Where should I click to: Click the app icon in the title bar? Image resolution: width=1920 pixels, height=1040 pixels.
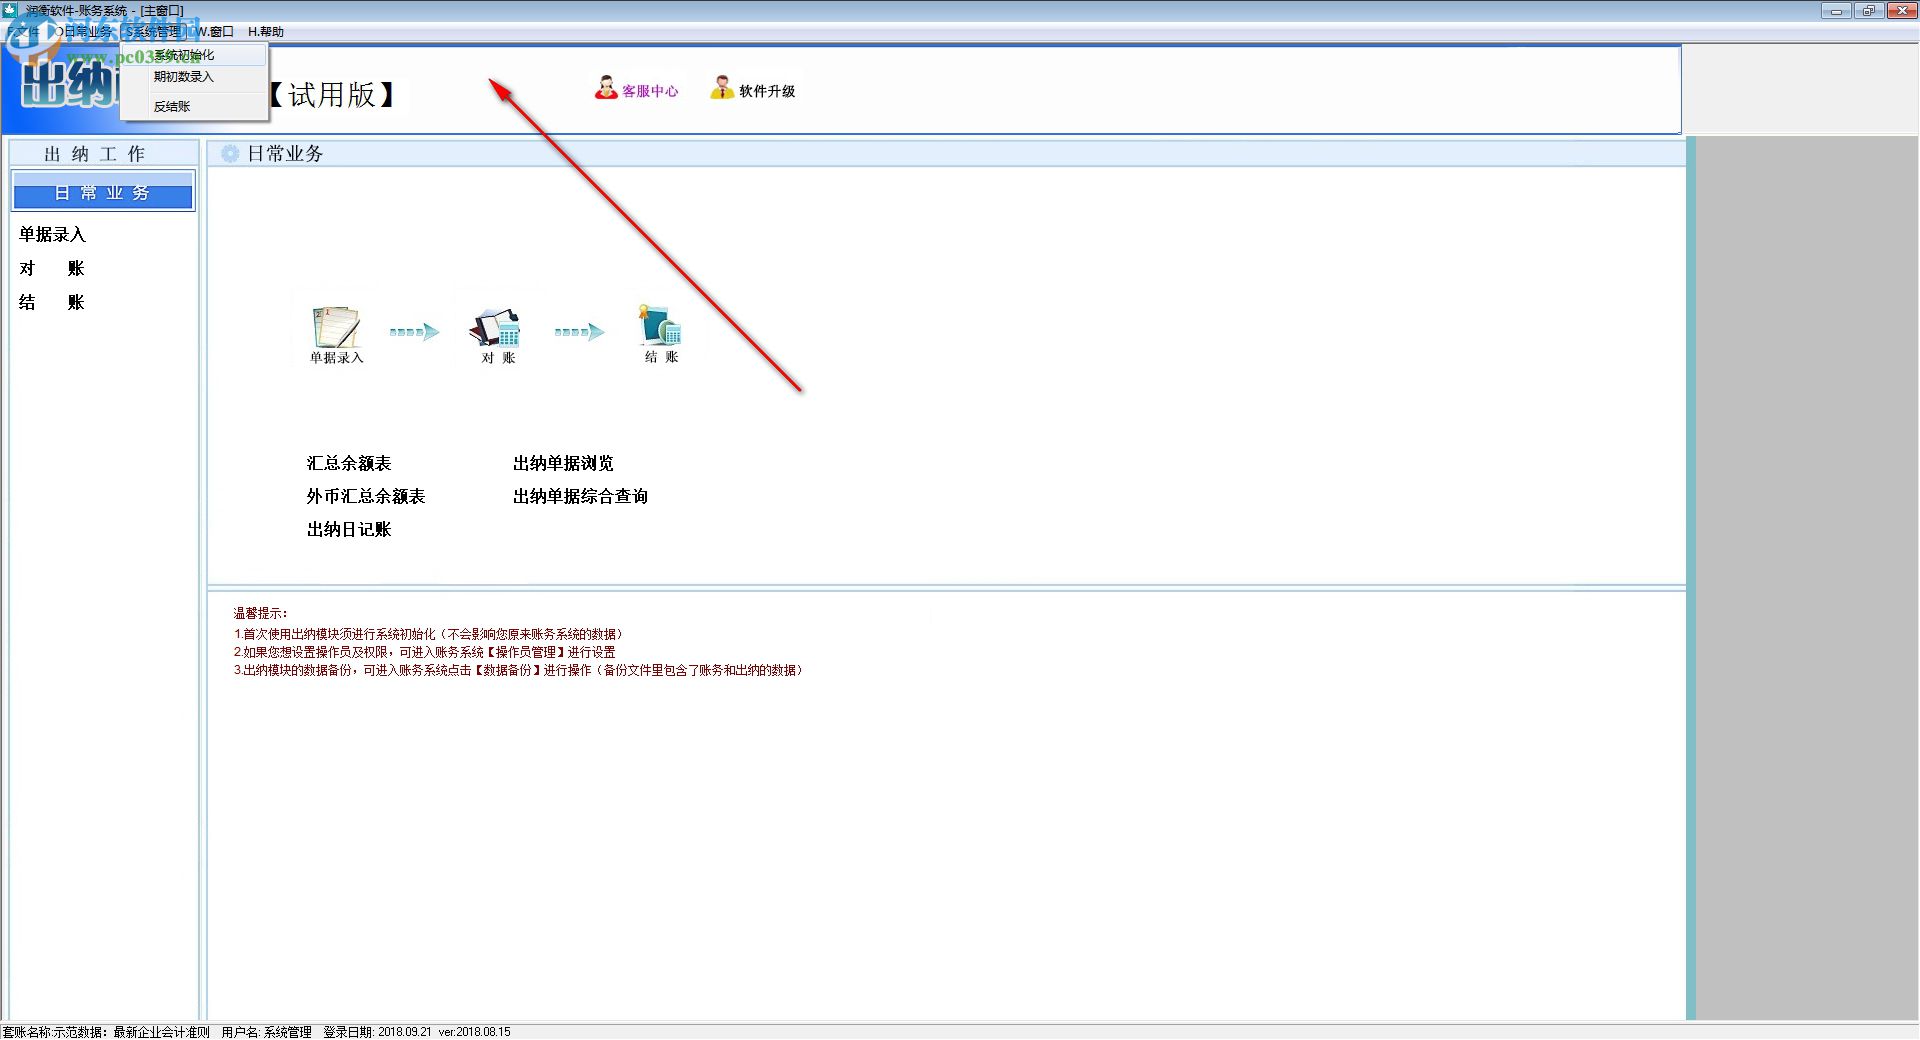10,10
